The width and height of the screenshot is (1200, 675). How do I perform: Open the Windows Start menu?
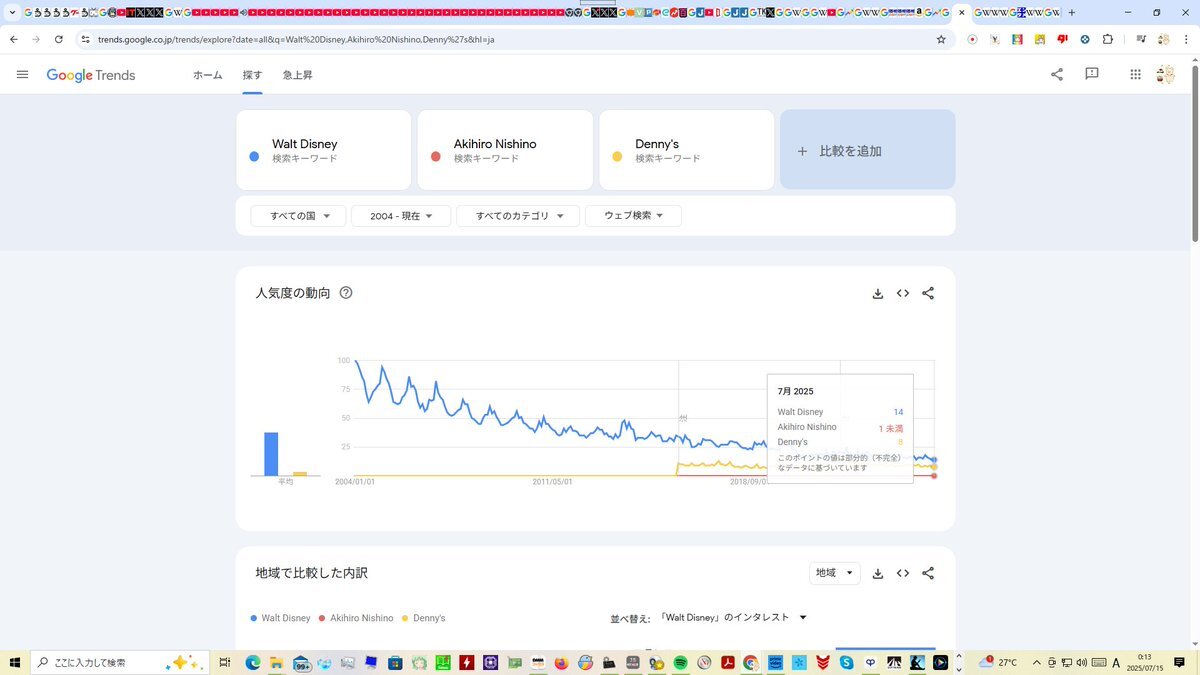tap(15, 662)
